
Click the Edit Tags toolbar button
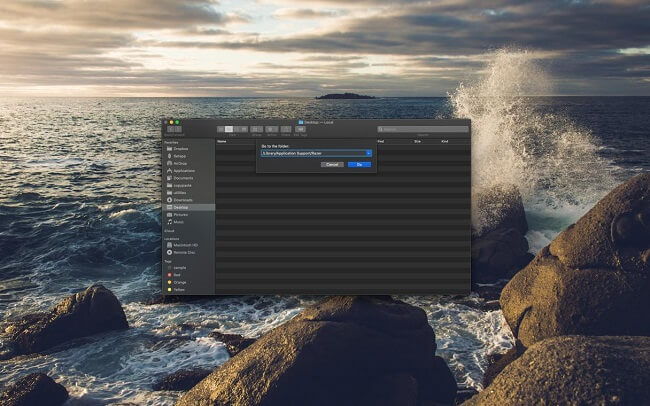[300, 129]
